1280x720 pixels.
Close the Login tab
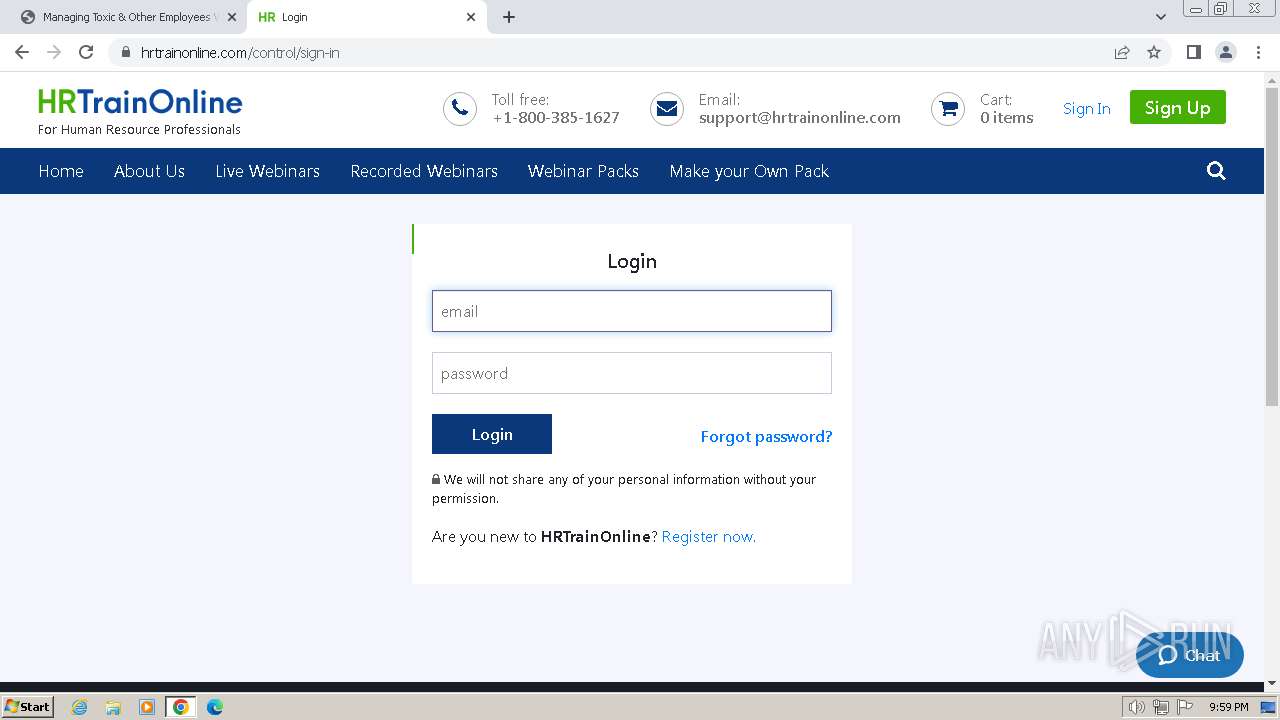(x=471, y=17)
